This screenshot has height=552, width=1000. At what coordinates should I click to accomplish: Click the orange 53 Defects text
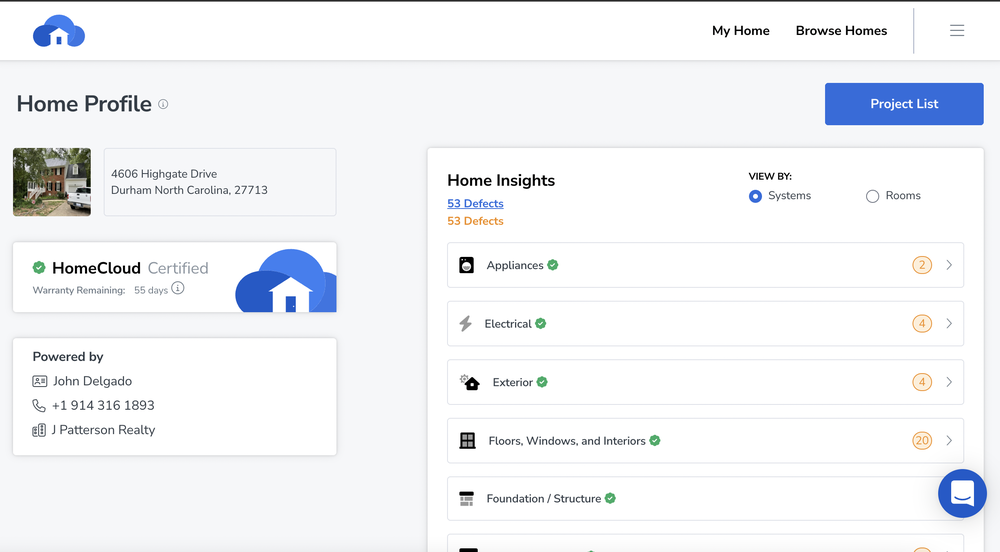[x=475, y=221]
